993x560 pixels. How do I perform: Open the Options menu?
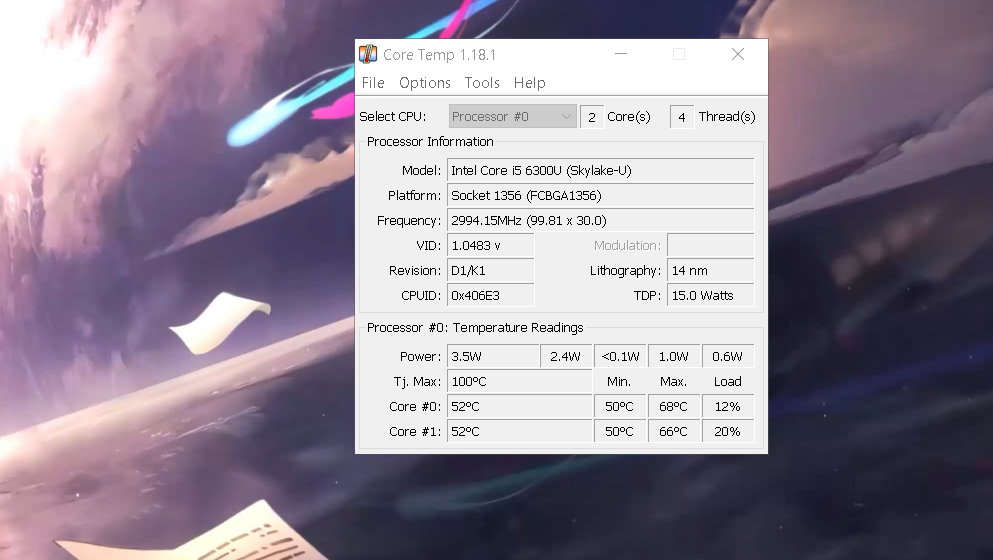[x=425, y=83]
